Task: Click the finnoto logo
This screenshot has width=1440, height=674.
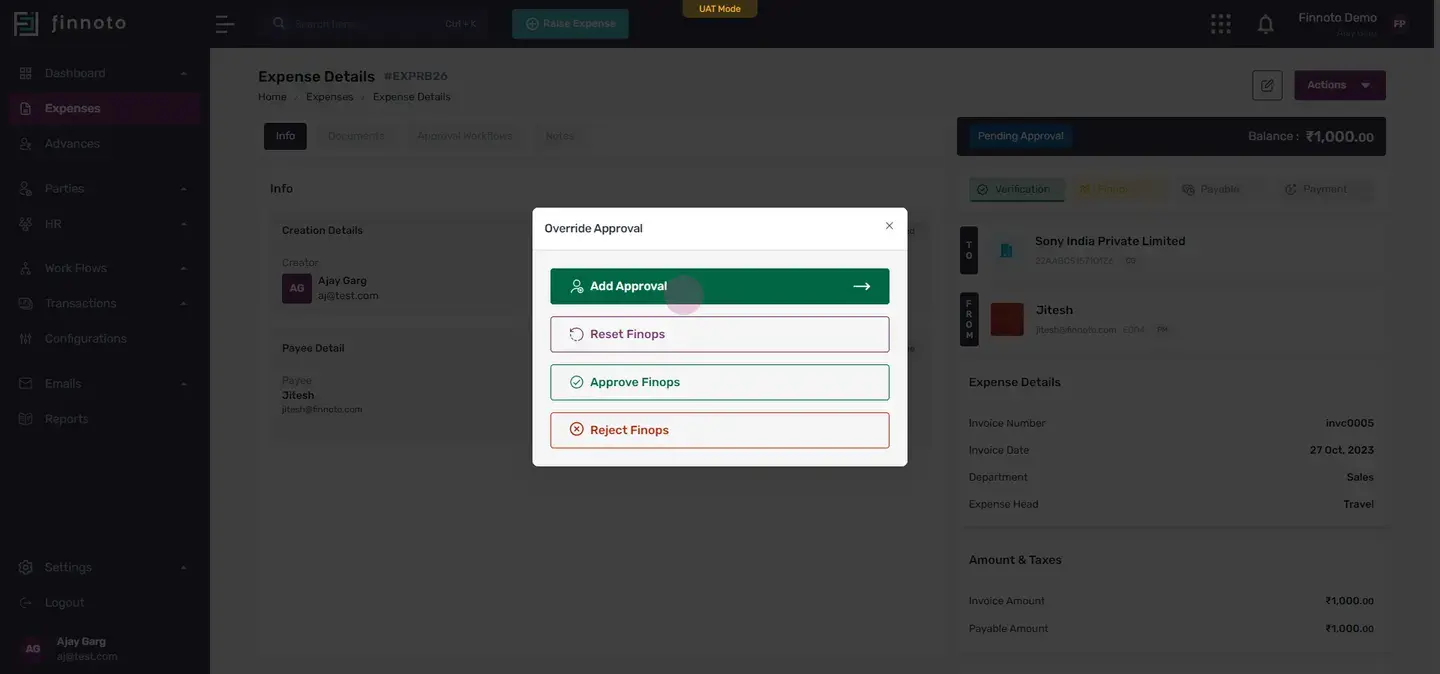Action: (70, 23)
